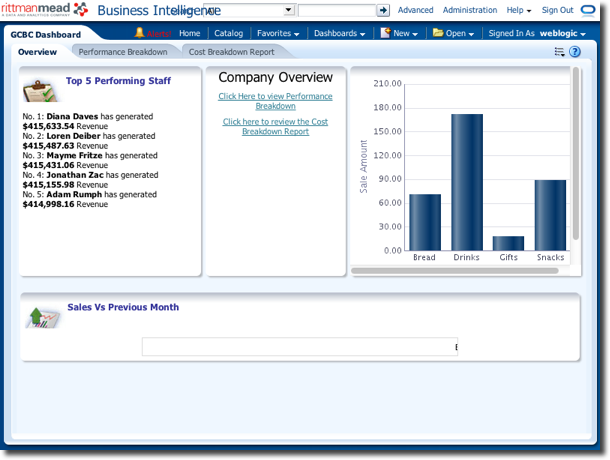Click the Rittman Mead logo

44,10
